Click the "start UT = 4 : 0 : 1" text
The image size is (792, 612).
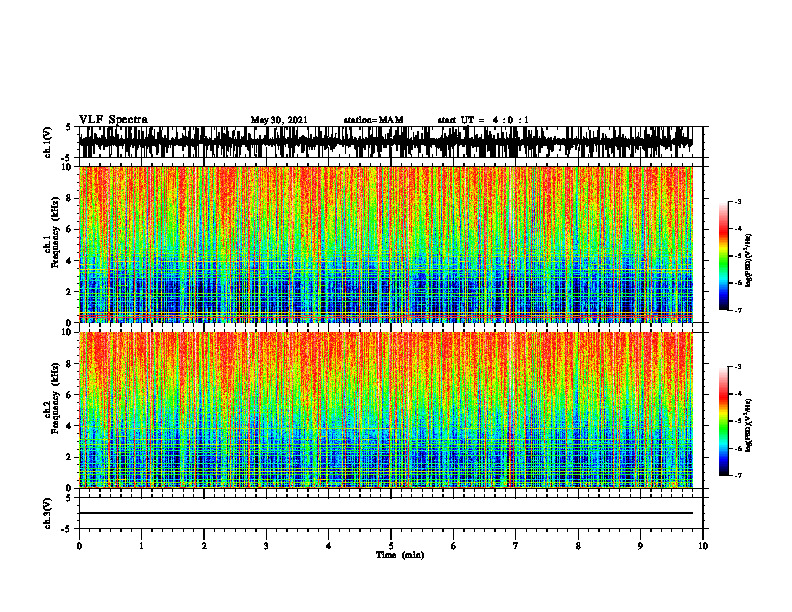pyautogui.click(x=483, y=120)
